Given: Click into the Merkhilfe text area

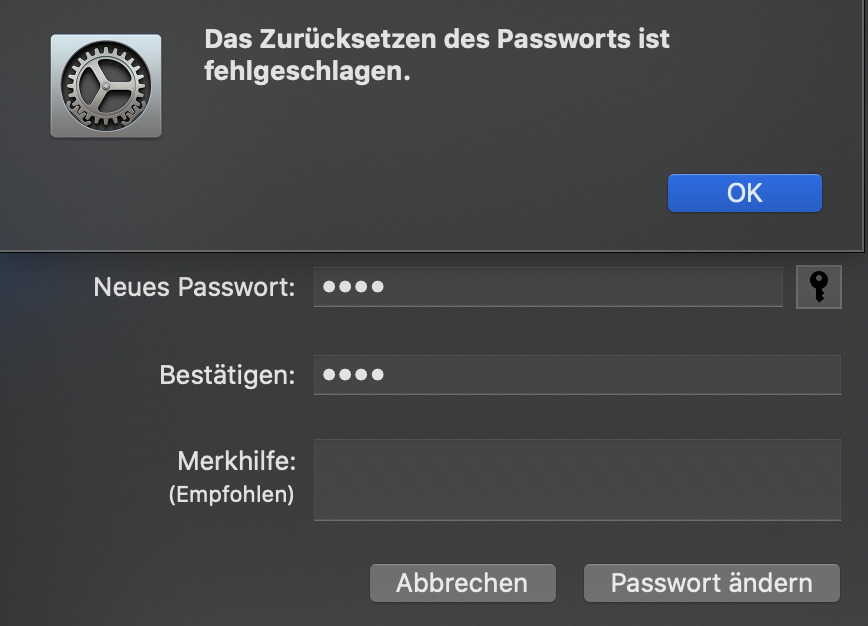Looking at the screenshot, I should [x=576, y=480].
